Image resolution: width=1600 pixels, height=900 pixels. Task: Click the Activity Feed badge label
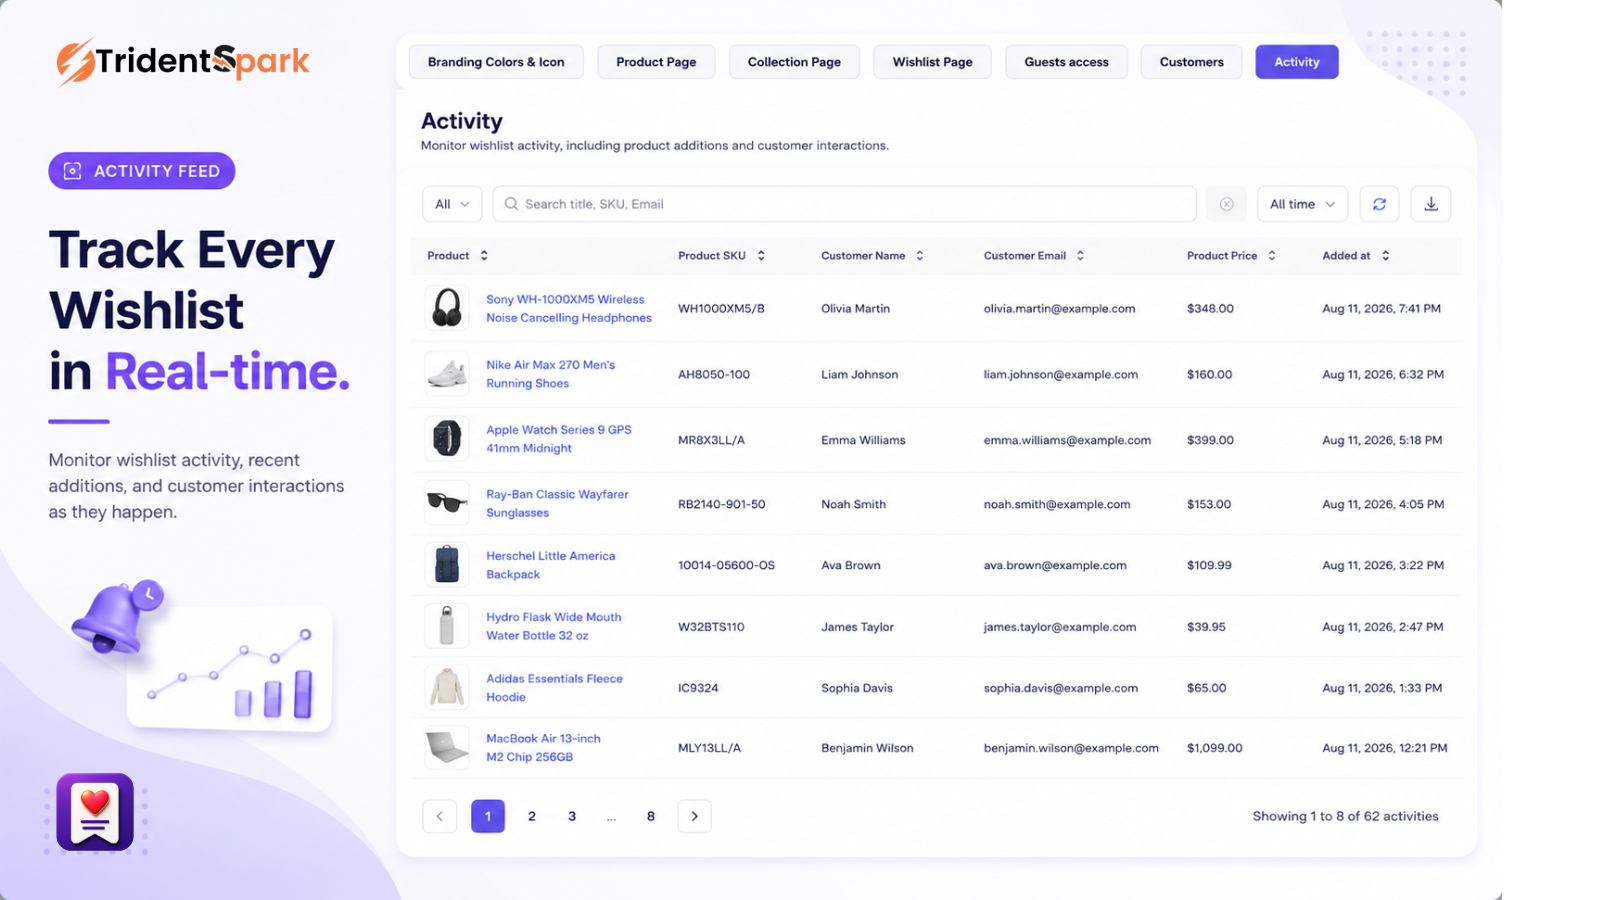point(157,171)
